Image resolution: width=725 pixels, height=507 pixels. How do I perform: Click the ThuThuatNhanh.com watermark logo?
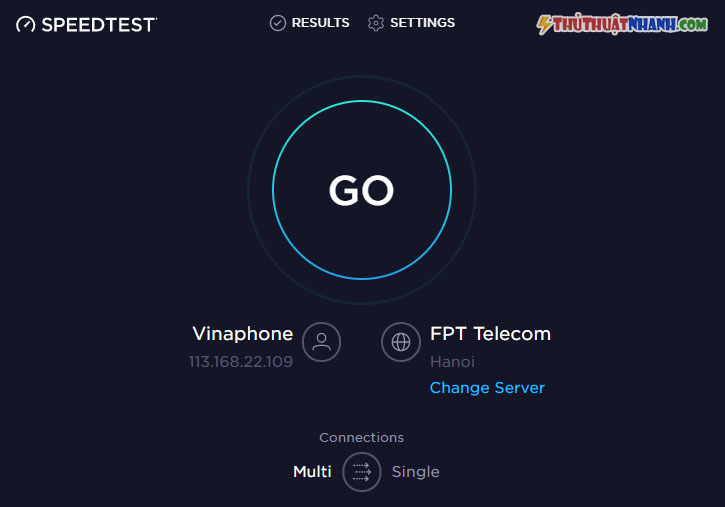pyautogui.click(x=622, y=24)
